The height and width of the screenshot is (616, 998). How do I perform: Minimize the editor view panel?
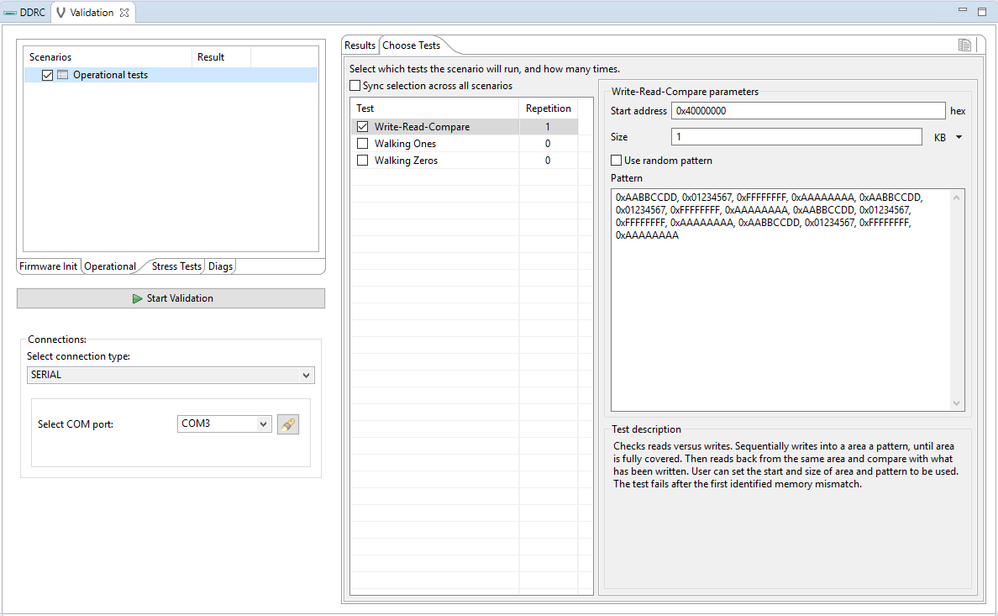962,10
